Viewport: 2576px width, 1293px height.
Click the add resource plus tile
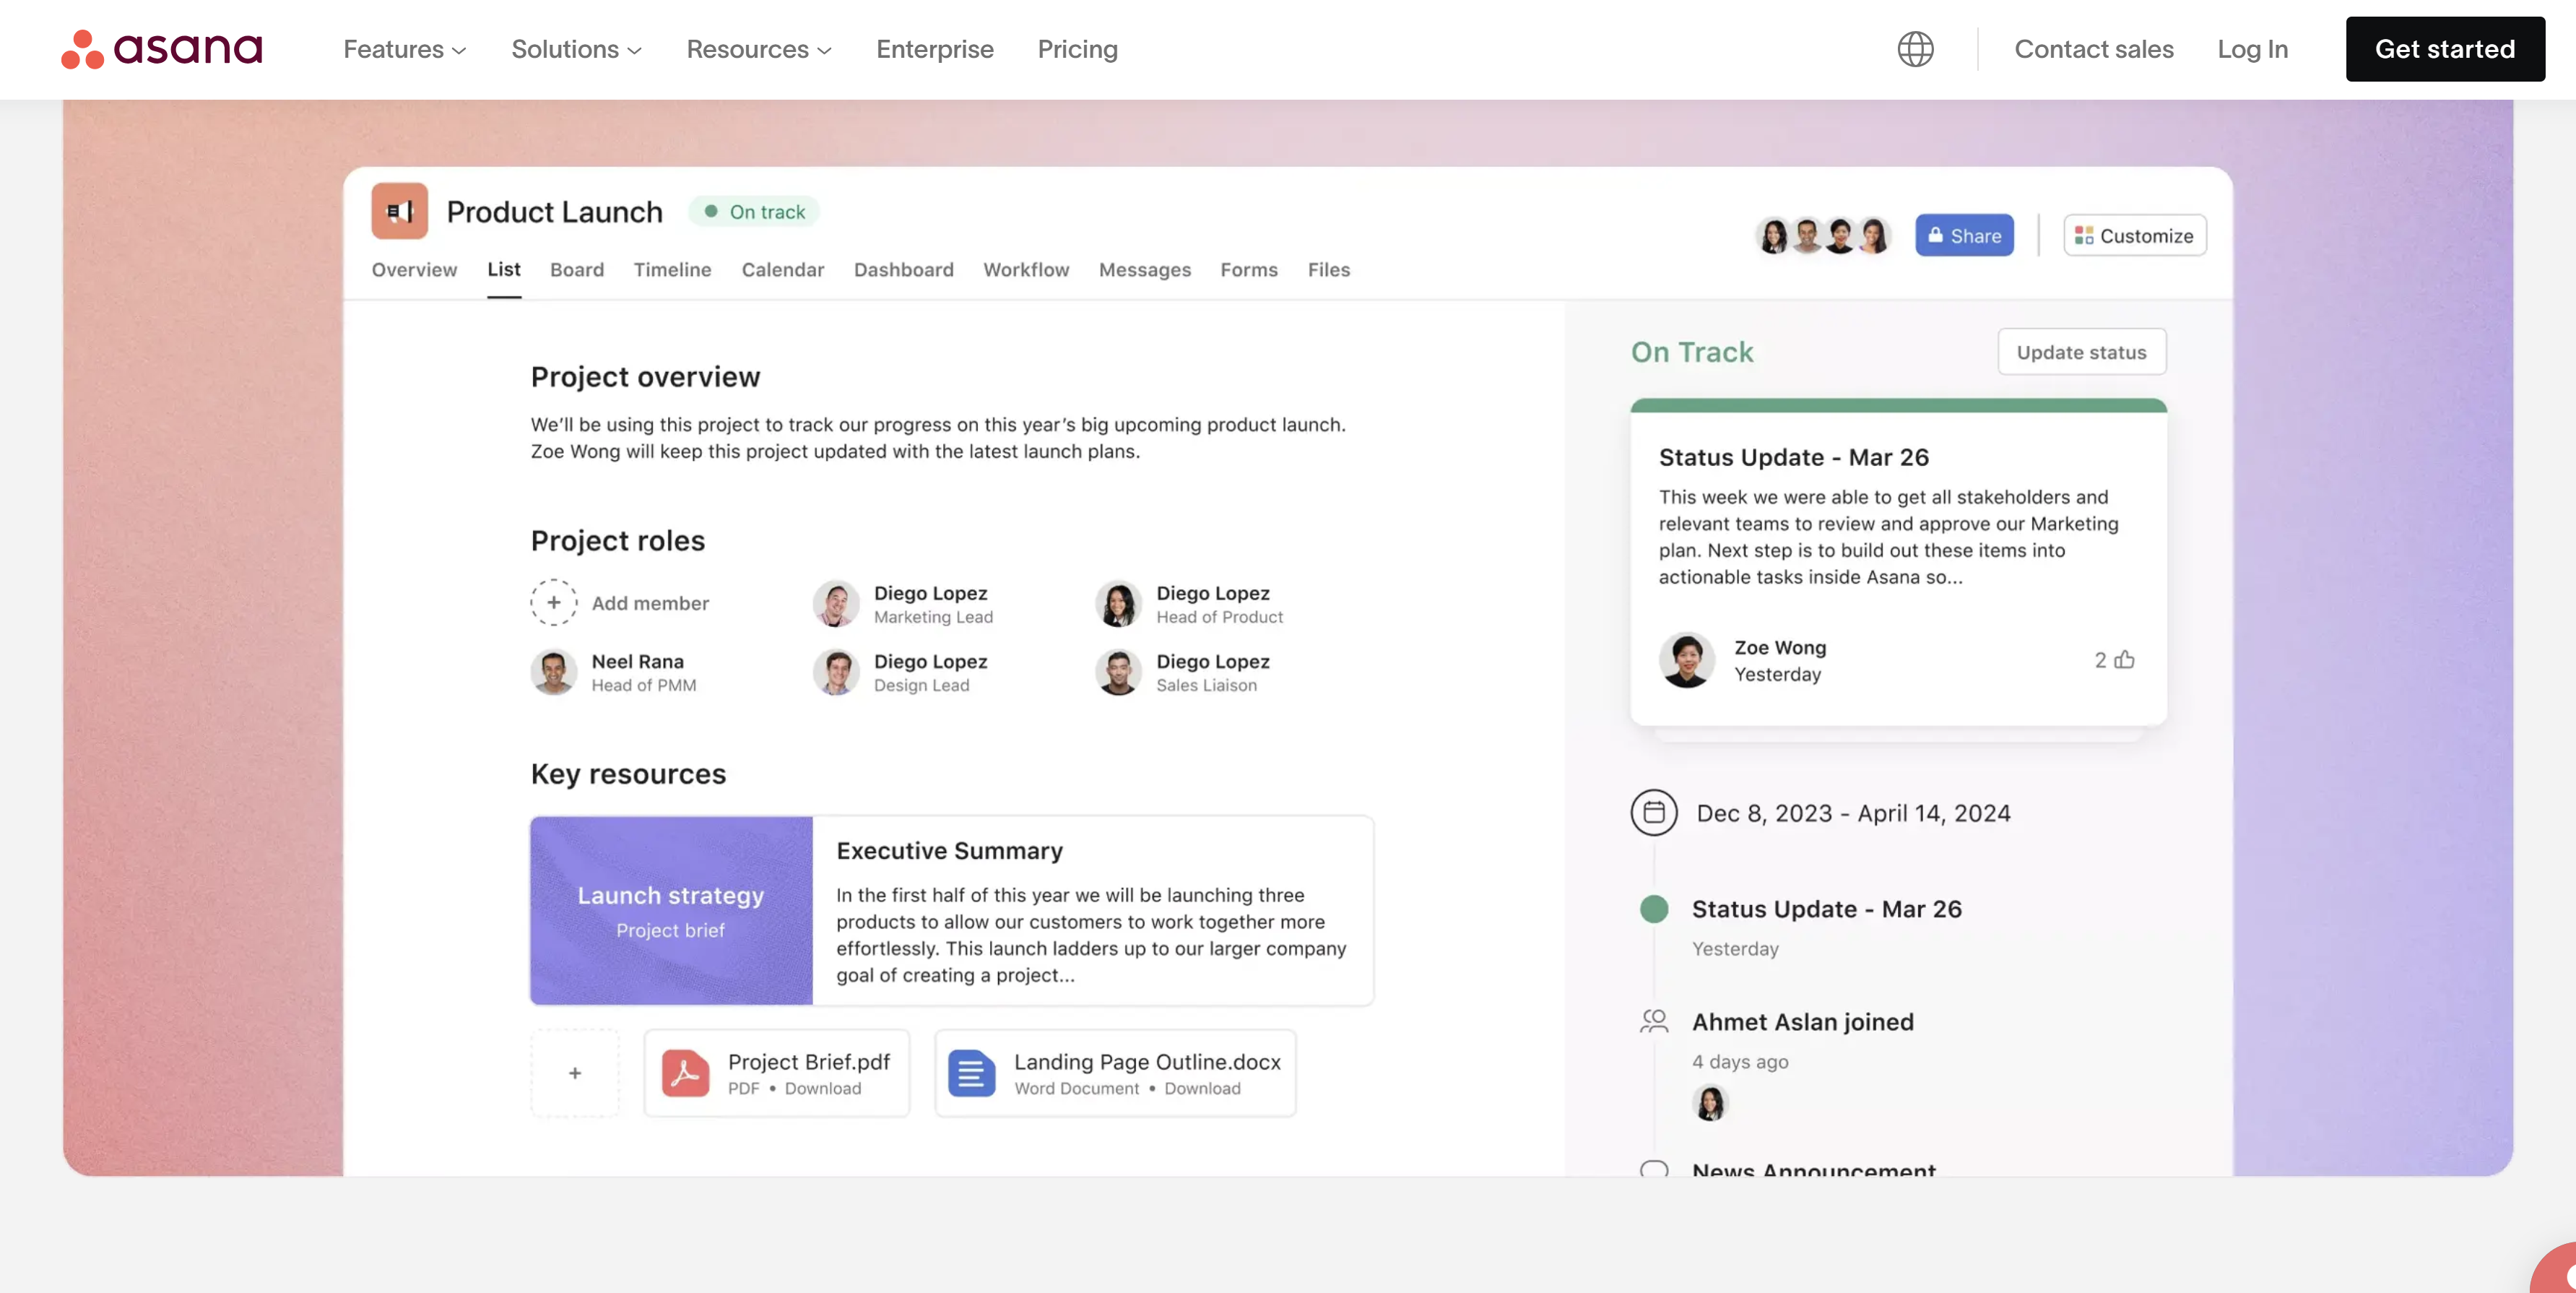point(575,1073)
